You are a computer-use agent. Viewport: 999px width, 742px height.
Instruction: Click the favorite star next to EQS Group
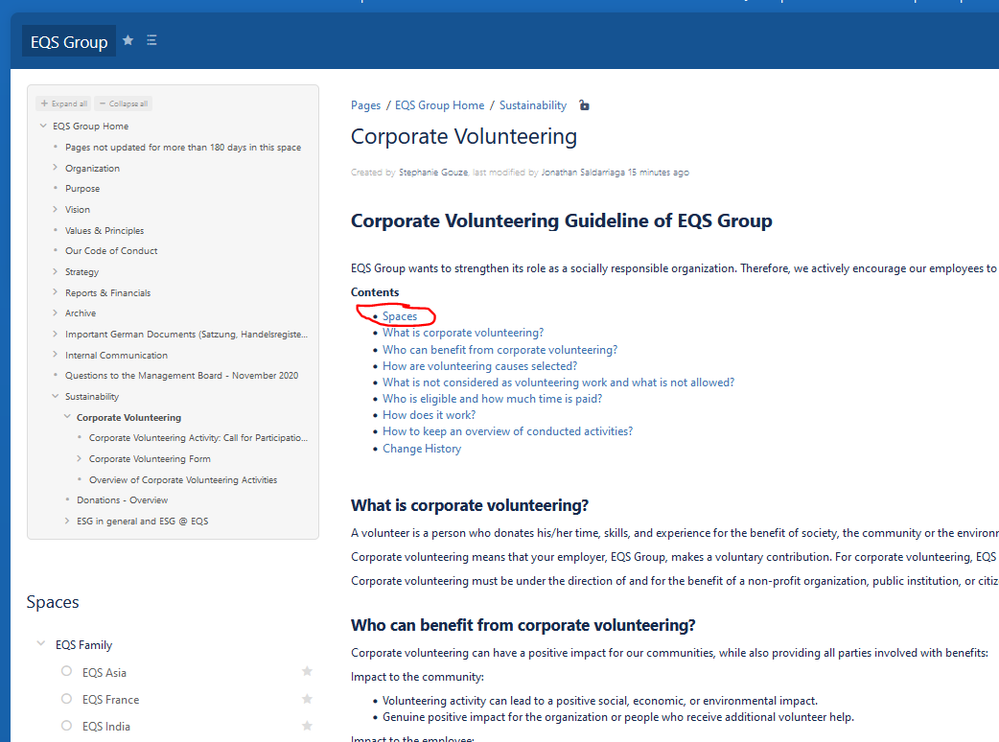point(128,41)
